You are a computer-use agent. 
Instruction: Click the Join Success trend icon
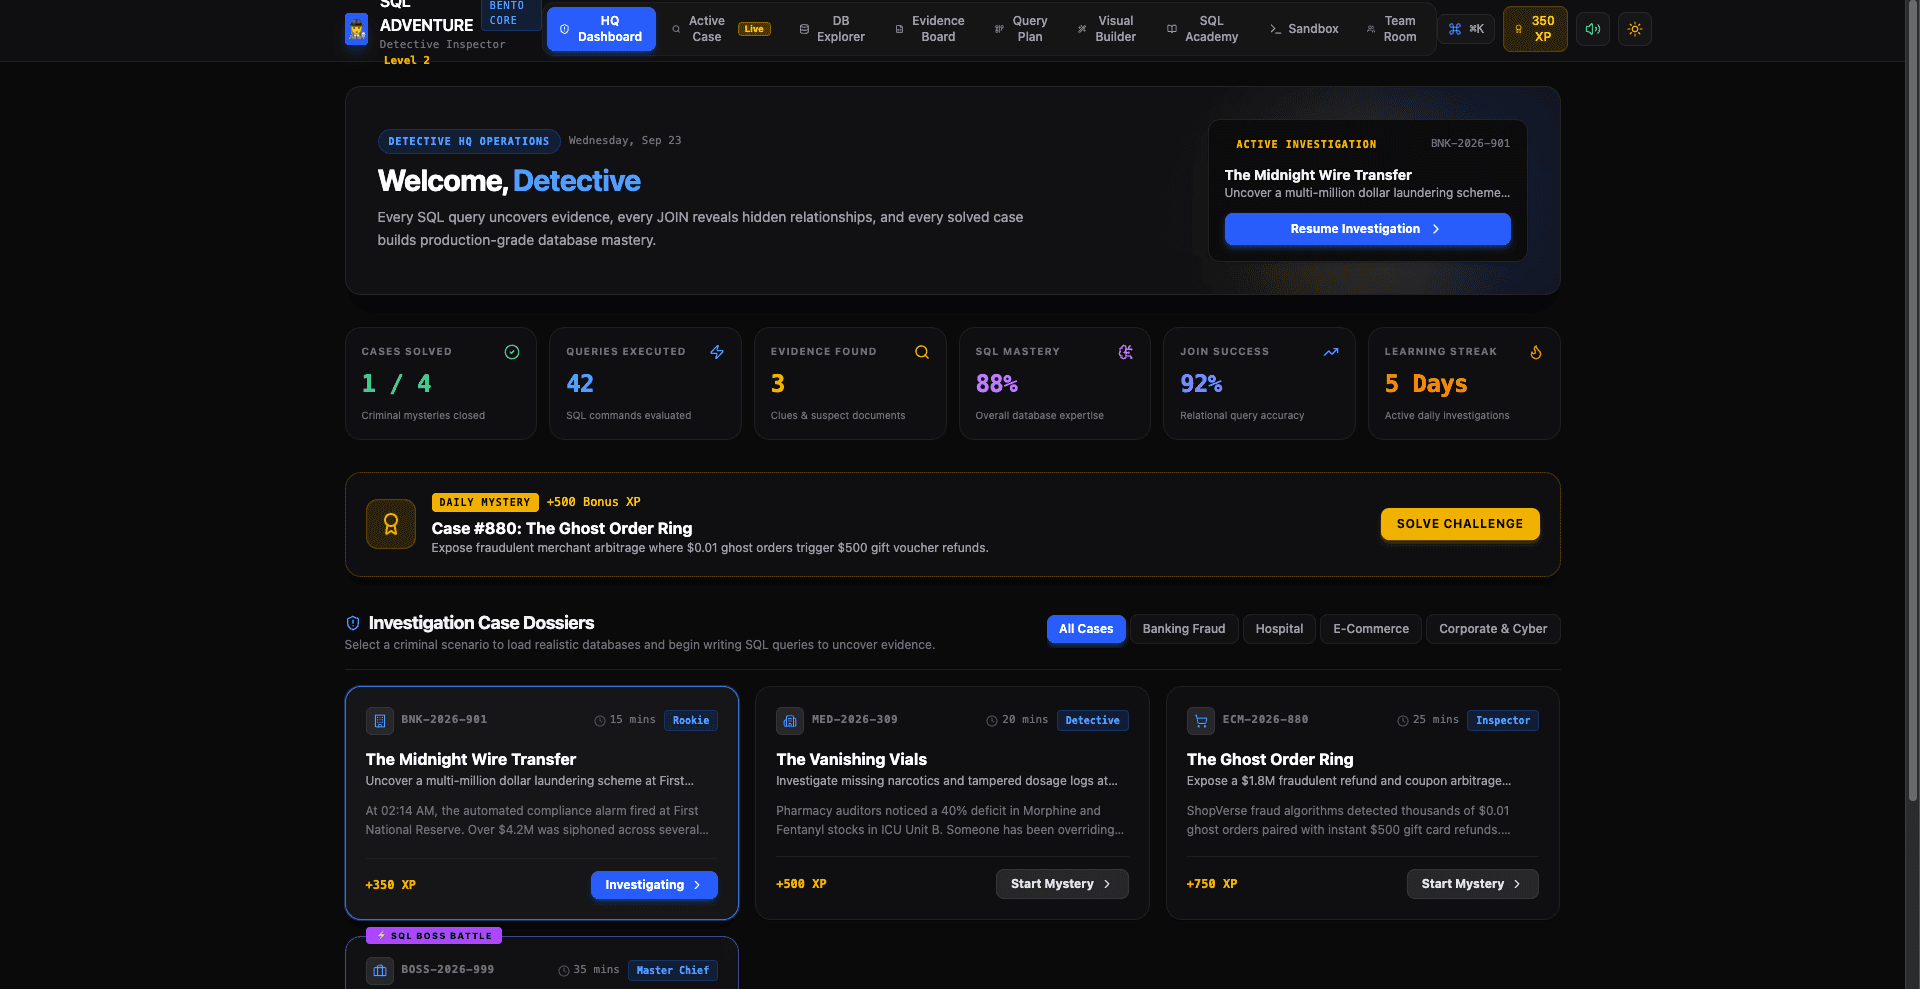(1331, 352)
